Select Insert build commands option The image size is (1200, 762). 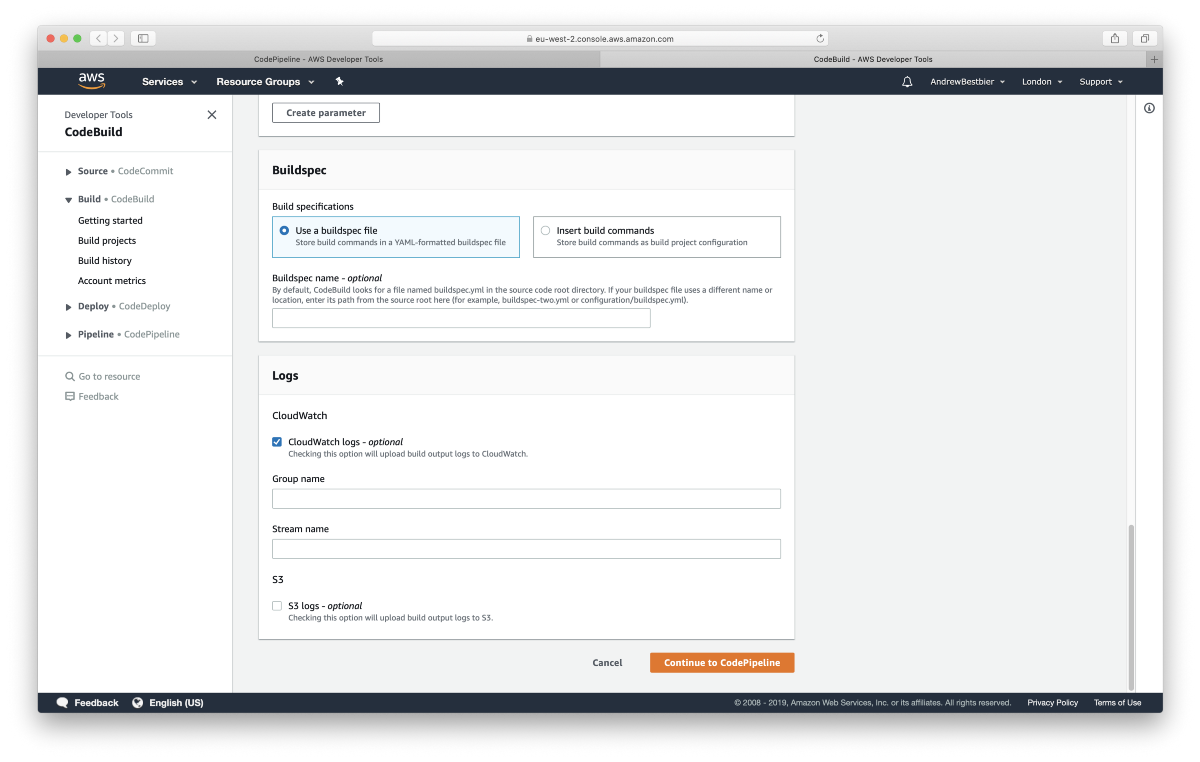pos(656,237)
